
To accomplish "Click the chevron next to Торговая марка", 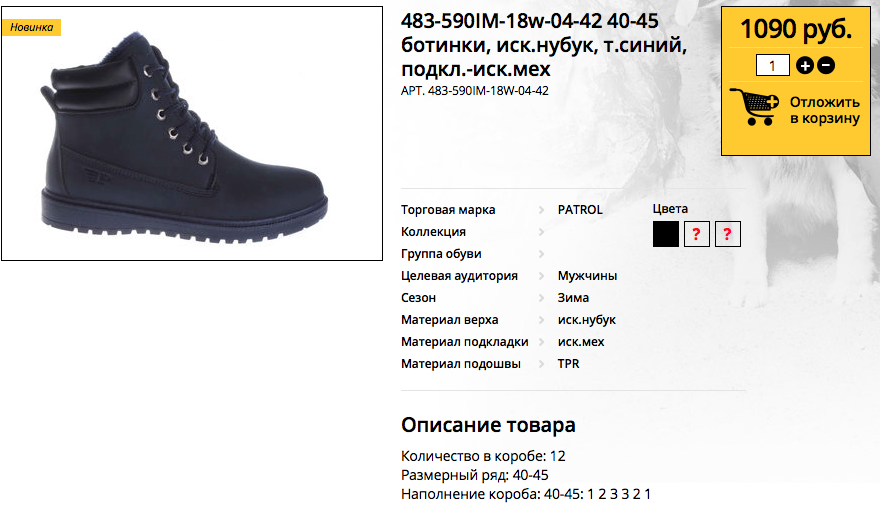I will coord(542,210).
